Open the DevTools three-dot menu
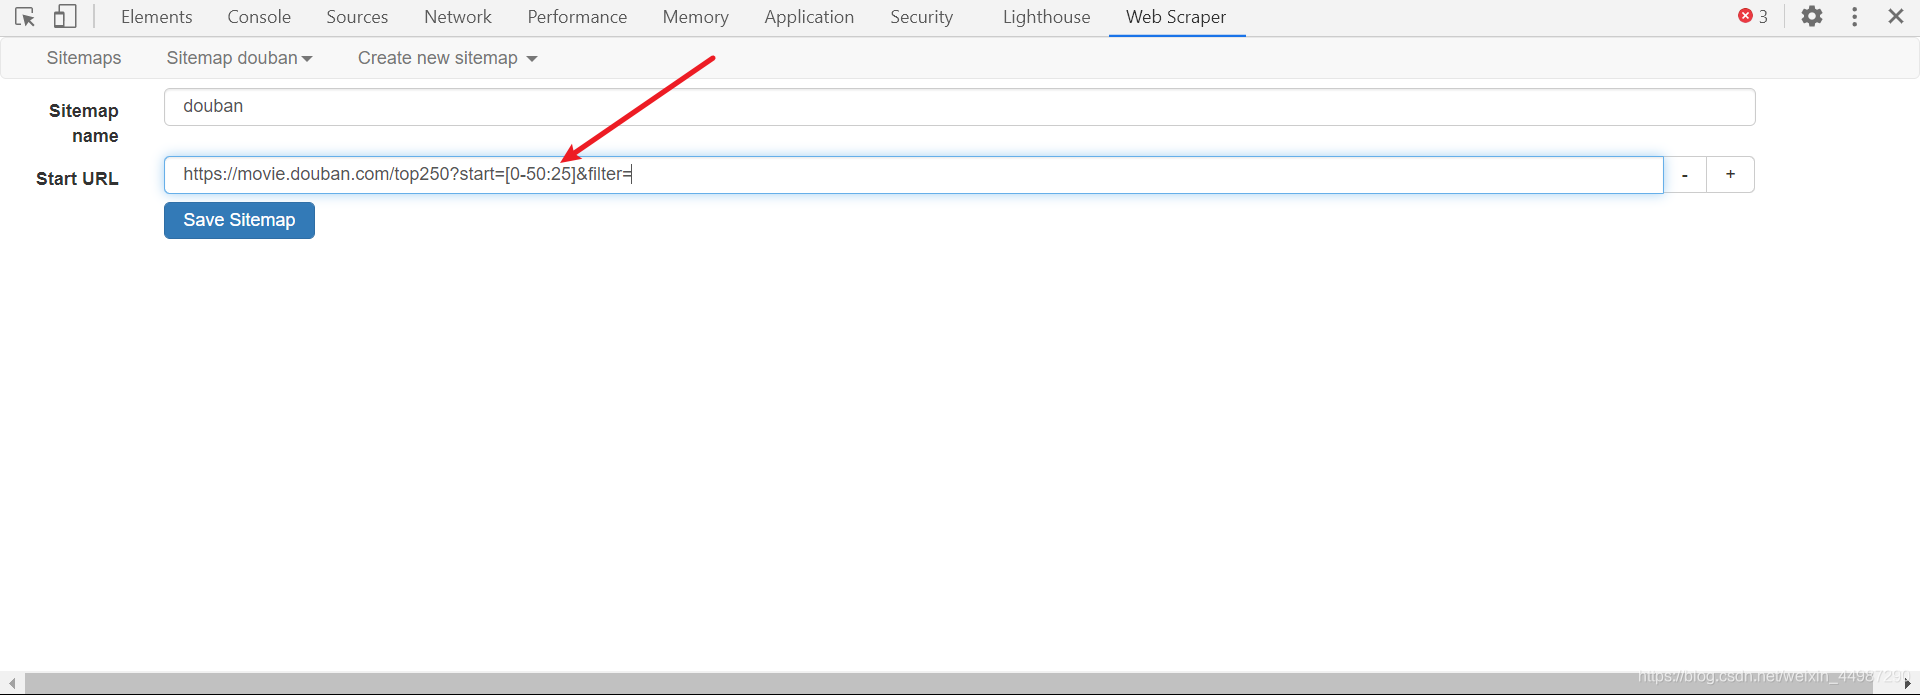The height and width of the screenshot is (695, 1920). pyautogui.click(x=1855, y=17)
